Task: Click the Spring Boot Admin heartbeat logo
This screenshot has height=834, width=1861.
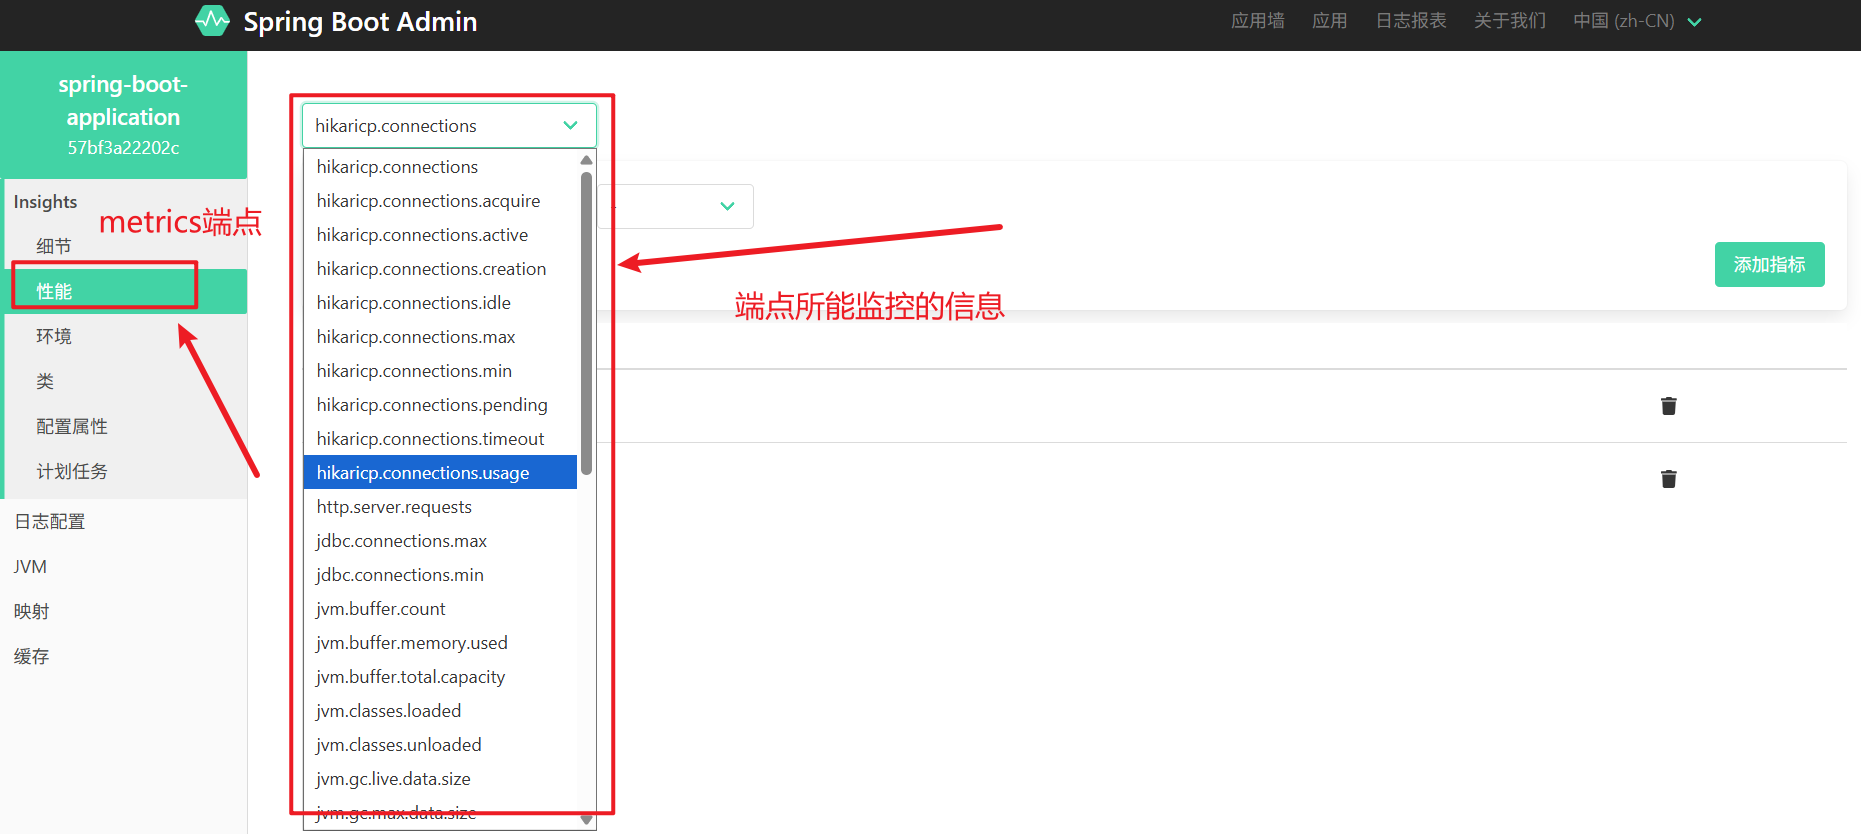Action: tap(212, 21)
